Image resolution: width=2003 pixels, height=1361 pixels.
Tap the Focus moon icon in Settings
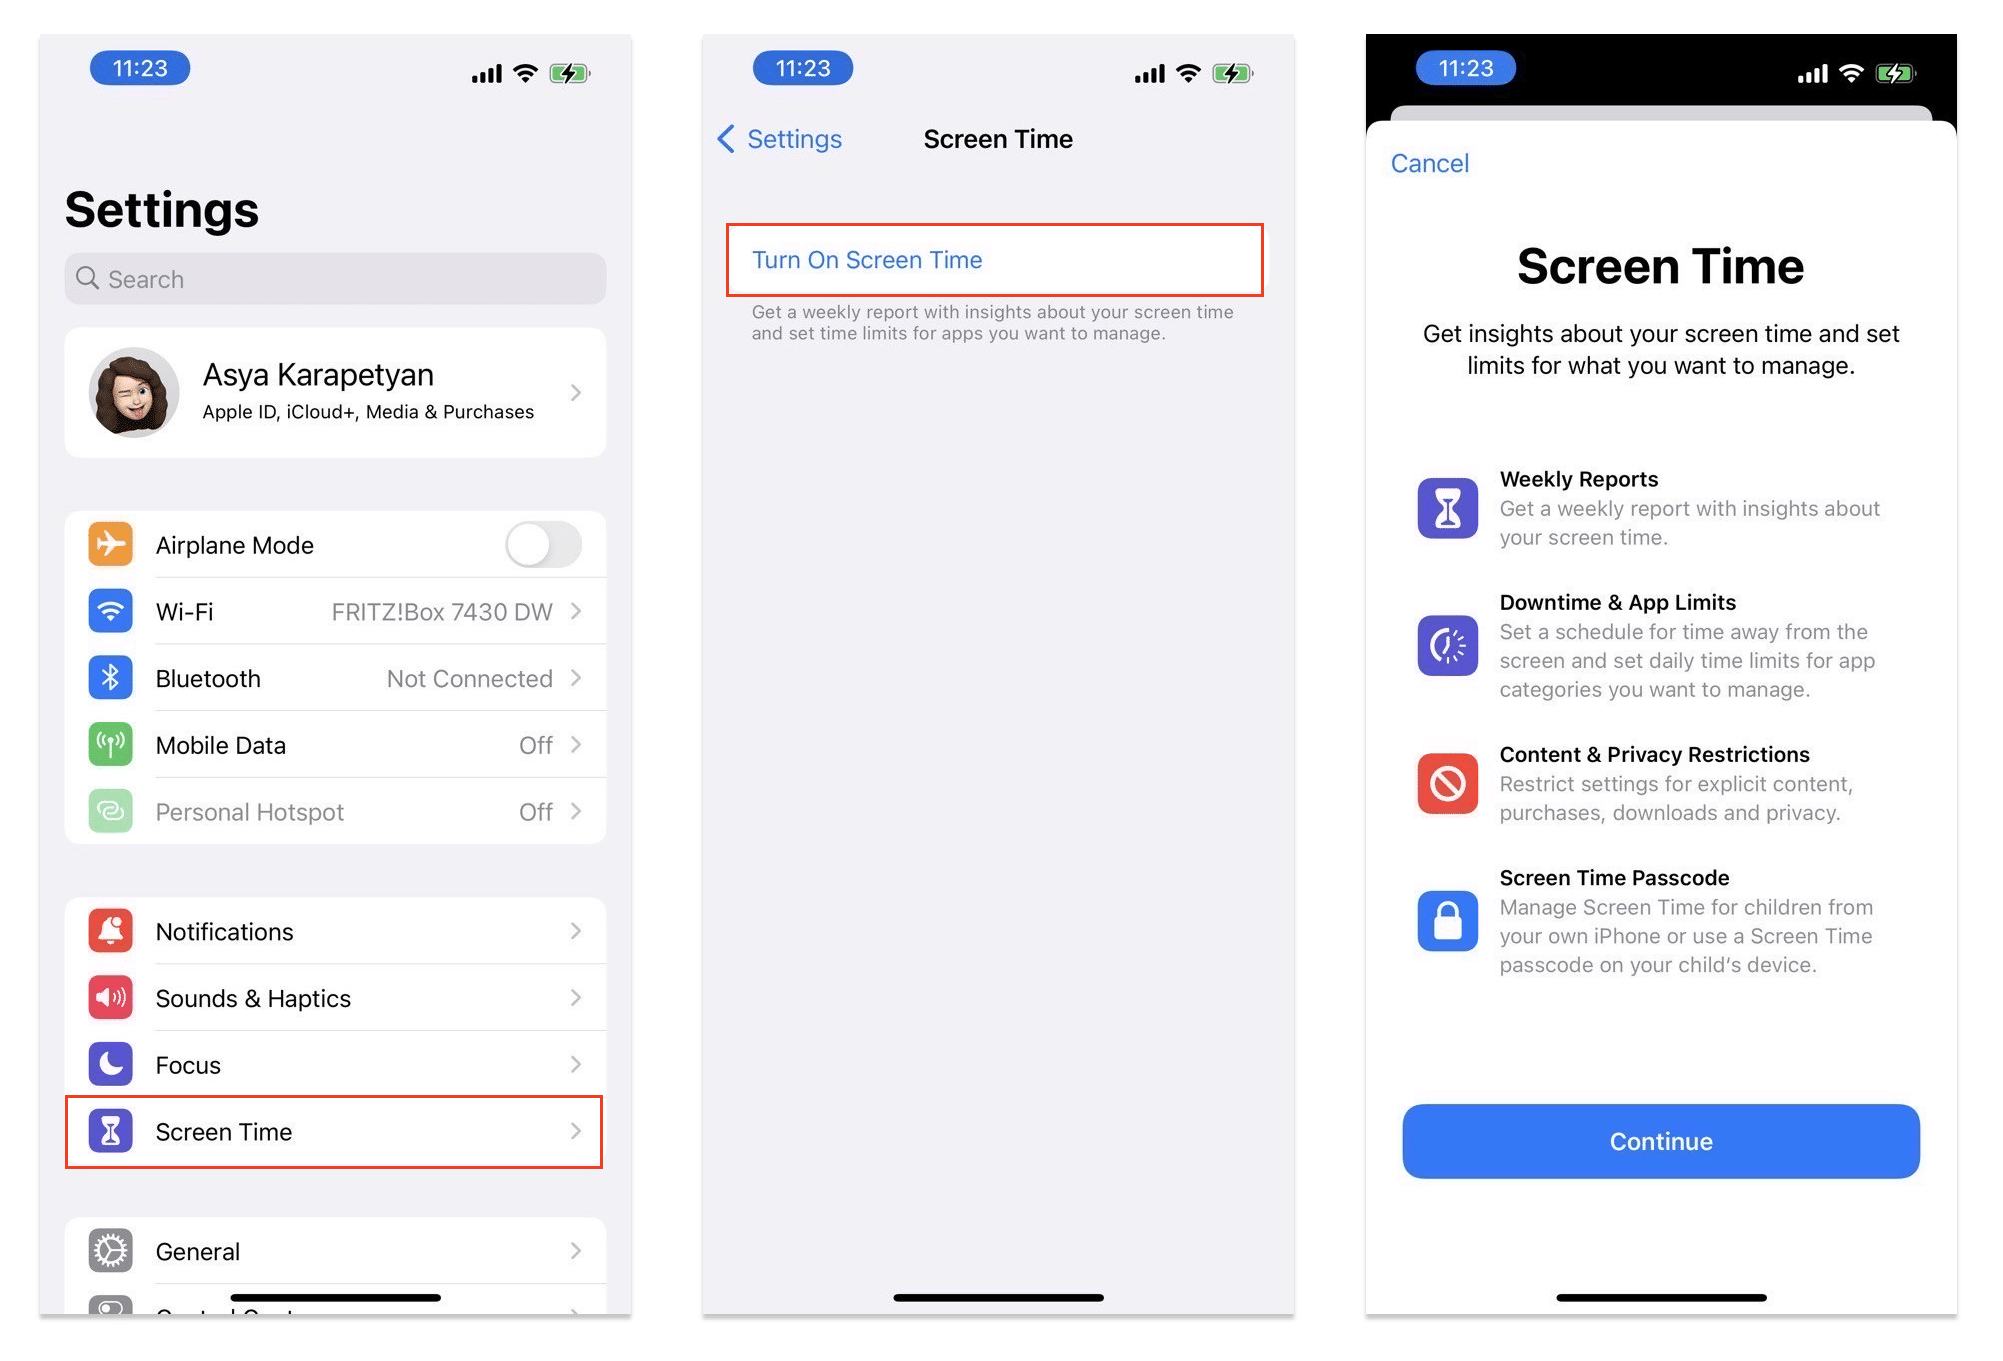[115, 1063]
